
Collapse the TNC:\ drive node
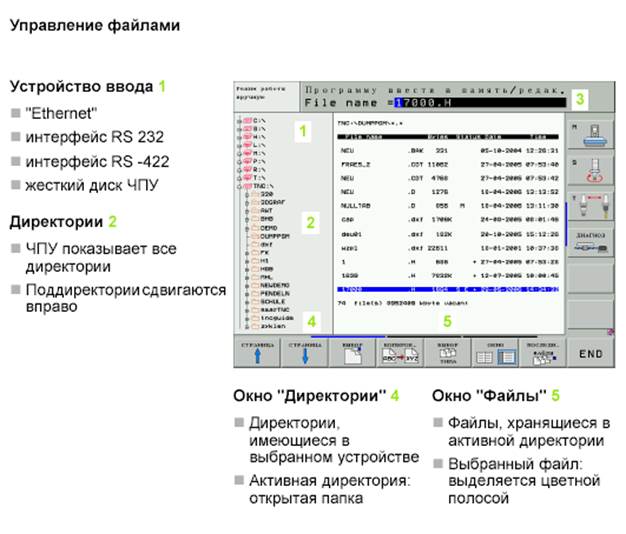[240, 186]
